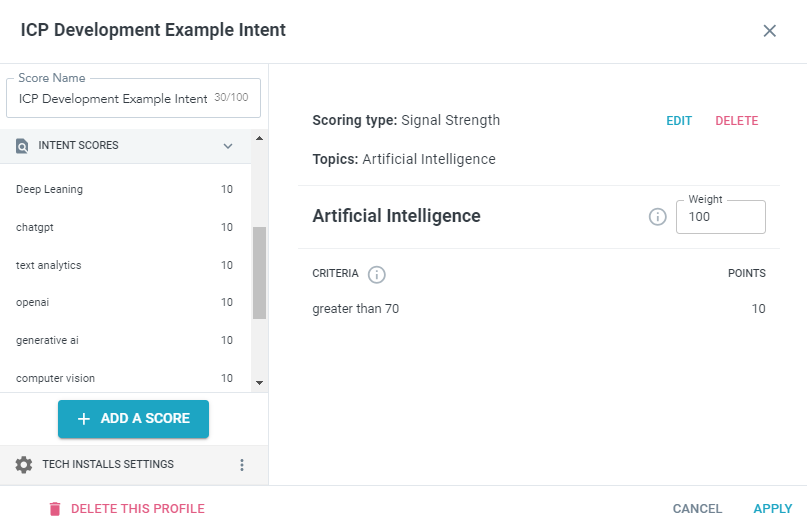Click the Weight input field

tap(720, 217)
